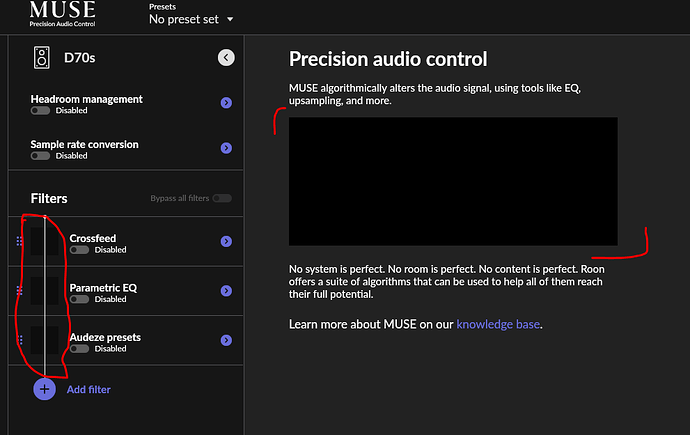This screenshot has height=435, width=690.
Task: Click the plus Add filter button
Action: pyautogui.click(x=44, y=389)
